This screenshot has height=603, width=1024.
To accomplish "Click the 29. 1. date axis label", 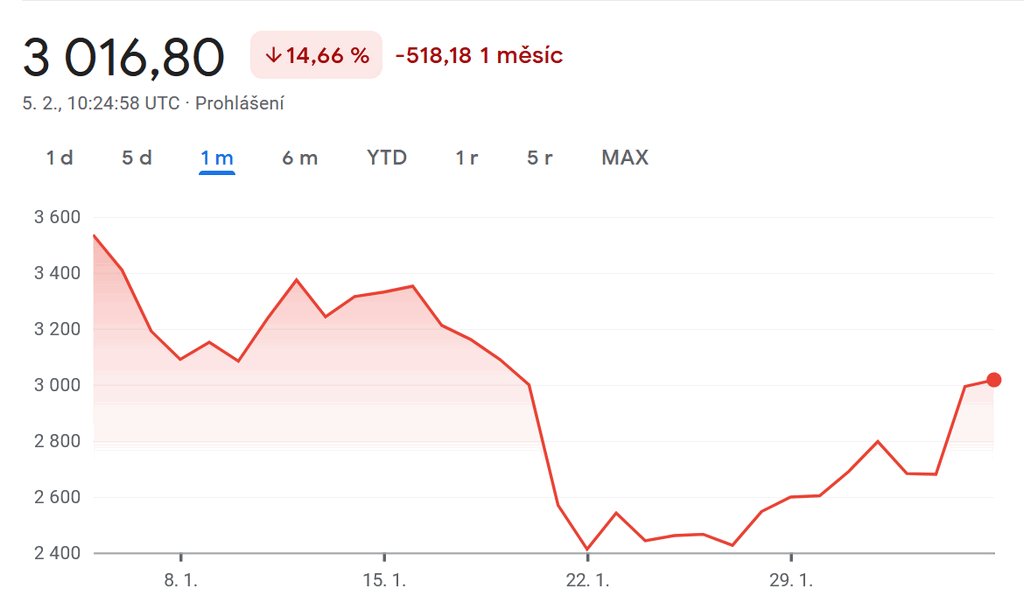I will (x=791, y=579).
